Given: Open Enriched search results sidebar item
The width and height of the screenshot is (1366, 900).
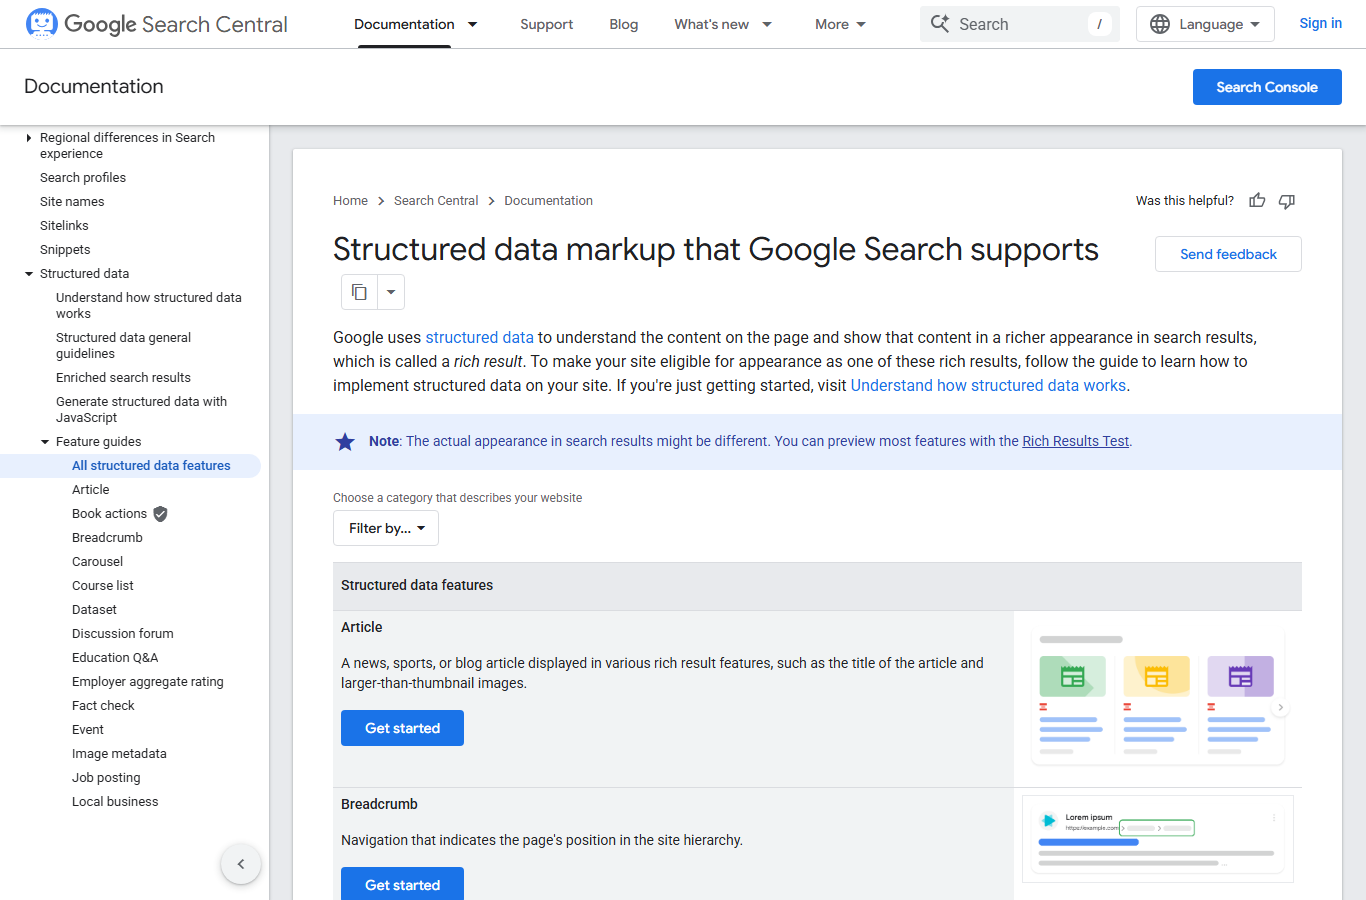Looking at the screenshot, I should pyautogui.click(x=123, y=378).
